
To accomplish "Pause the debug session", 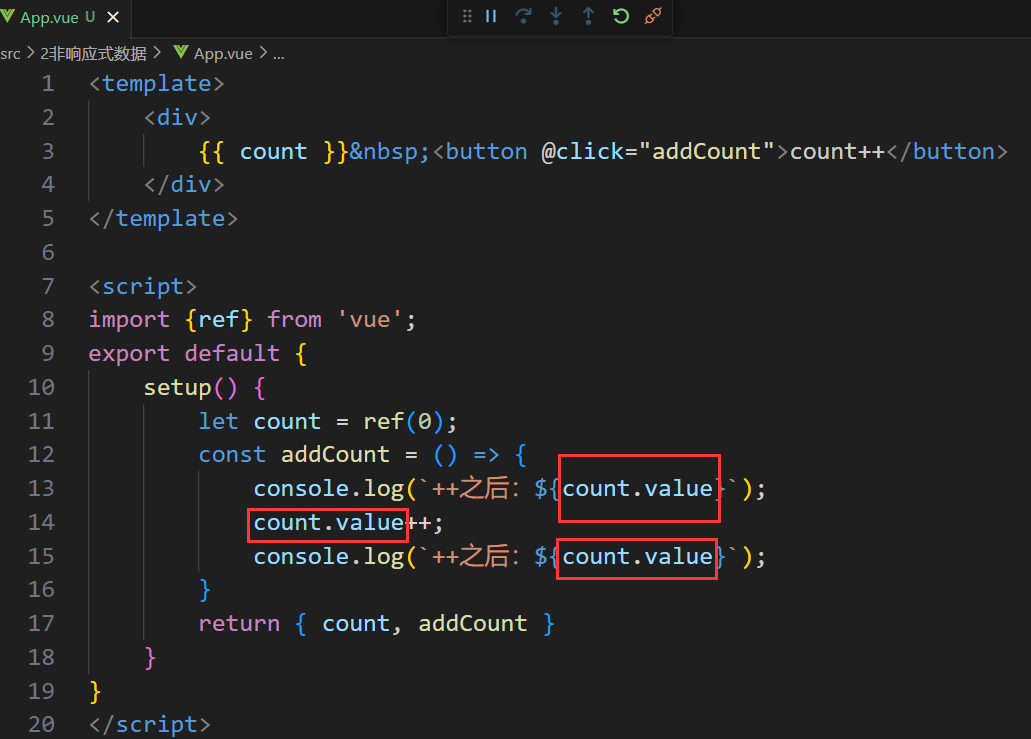I will point(491,16).
